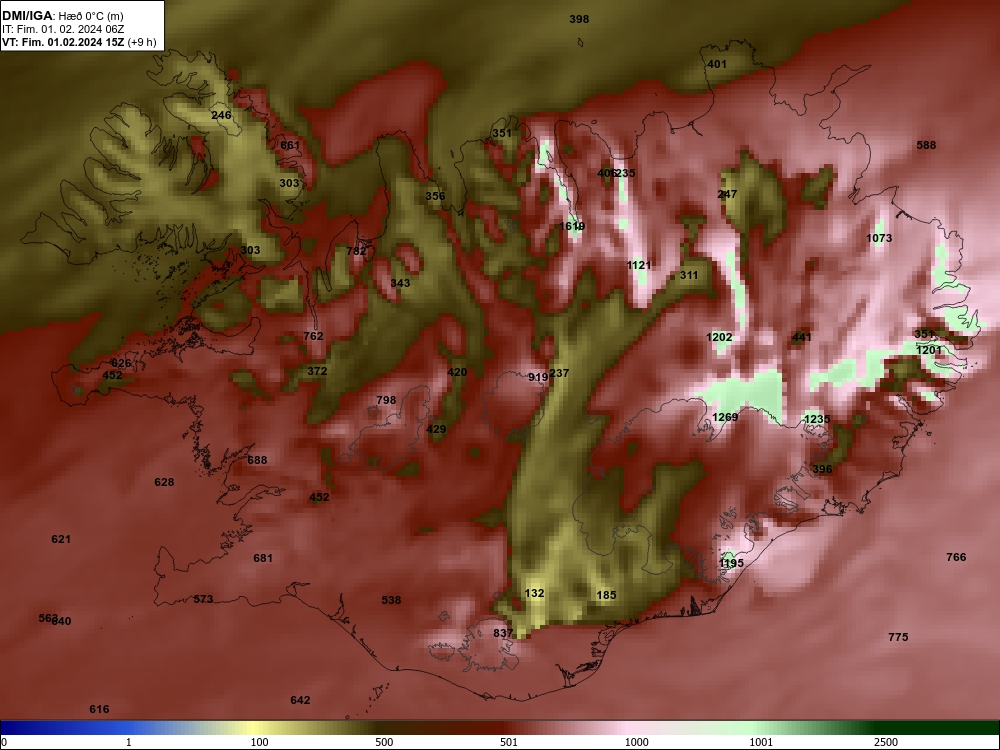Select the 246 value in the Westfjords
This screenshot has width=1000, height=750.
221,115
